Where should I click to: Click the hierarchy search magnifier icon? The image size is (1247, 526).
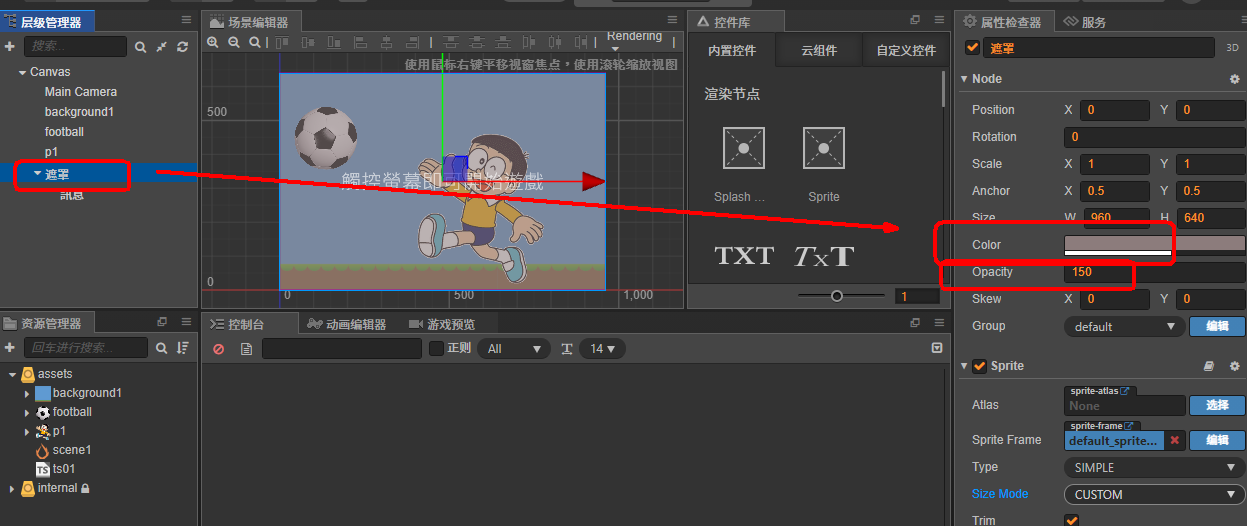pos(141,47)
